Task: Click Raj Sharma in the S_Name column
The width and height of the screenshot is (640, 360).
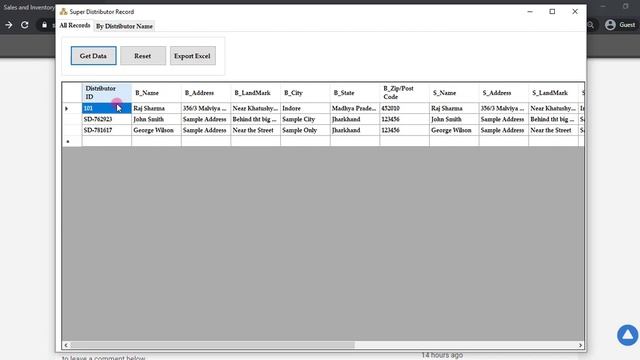Action: click(x=454, y=108)
